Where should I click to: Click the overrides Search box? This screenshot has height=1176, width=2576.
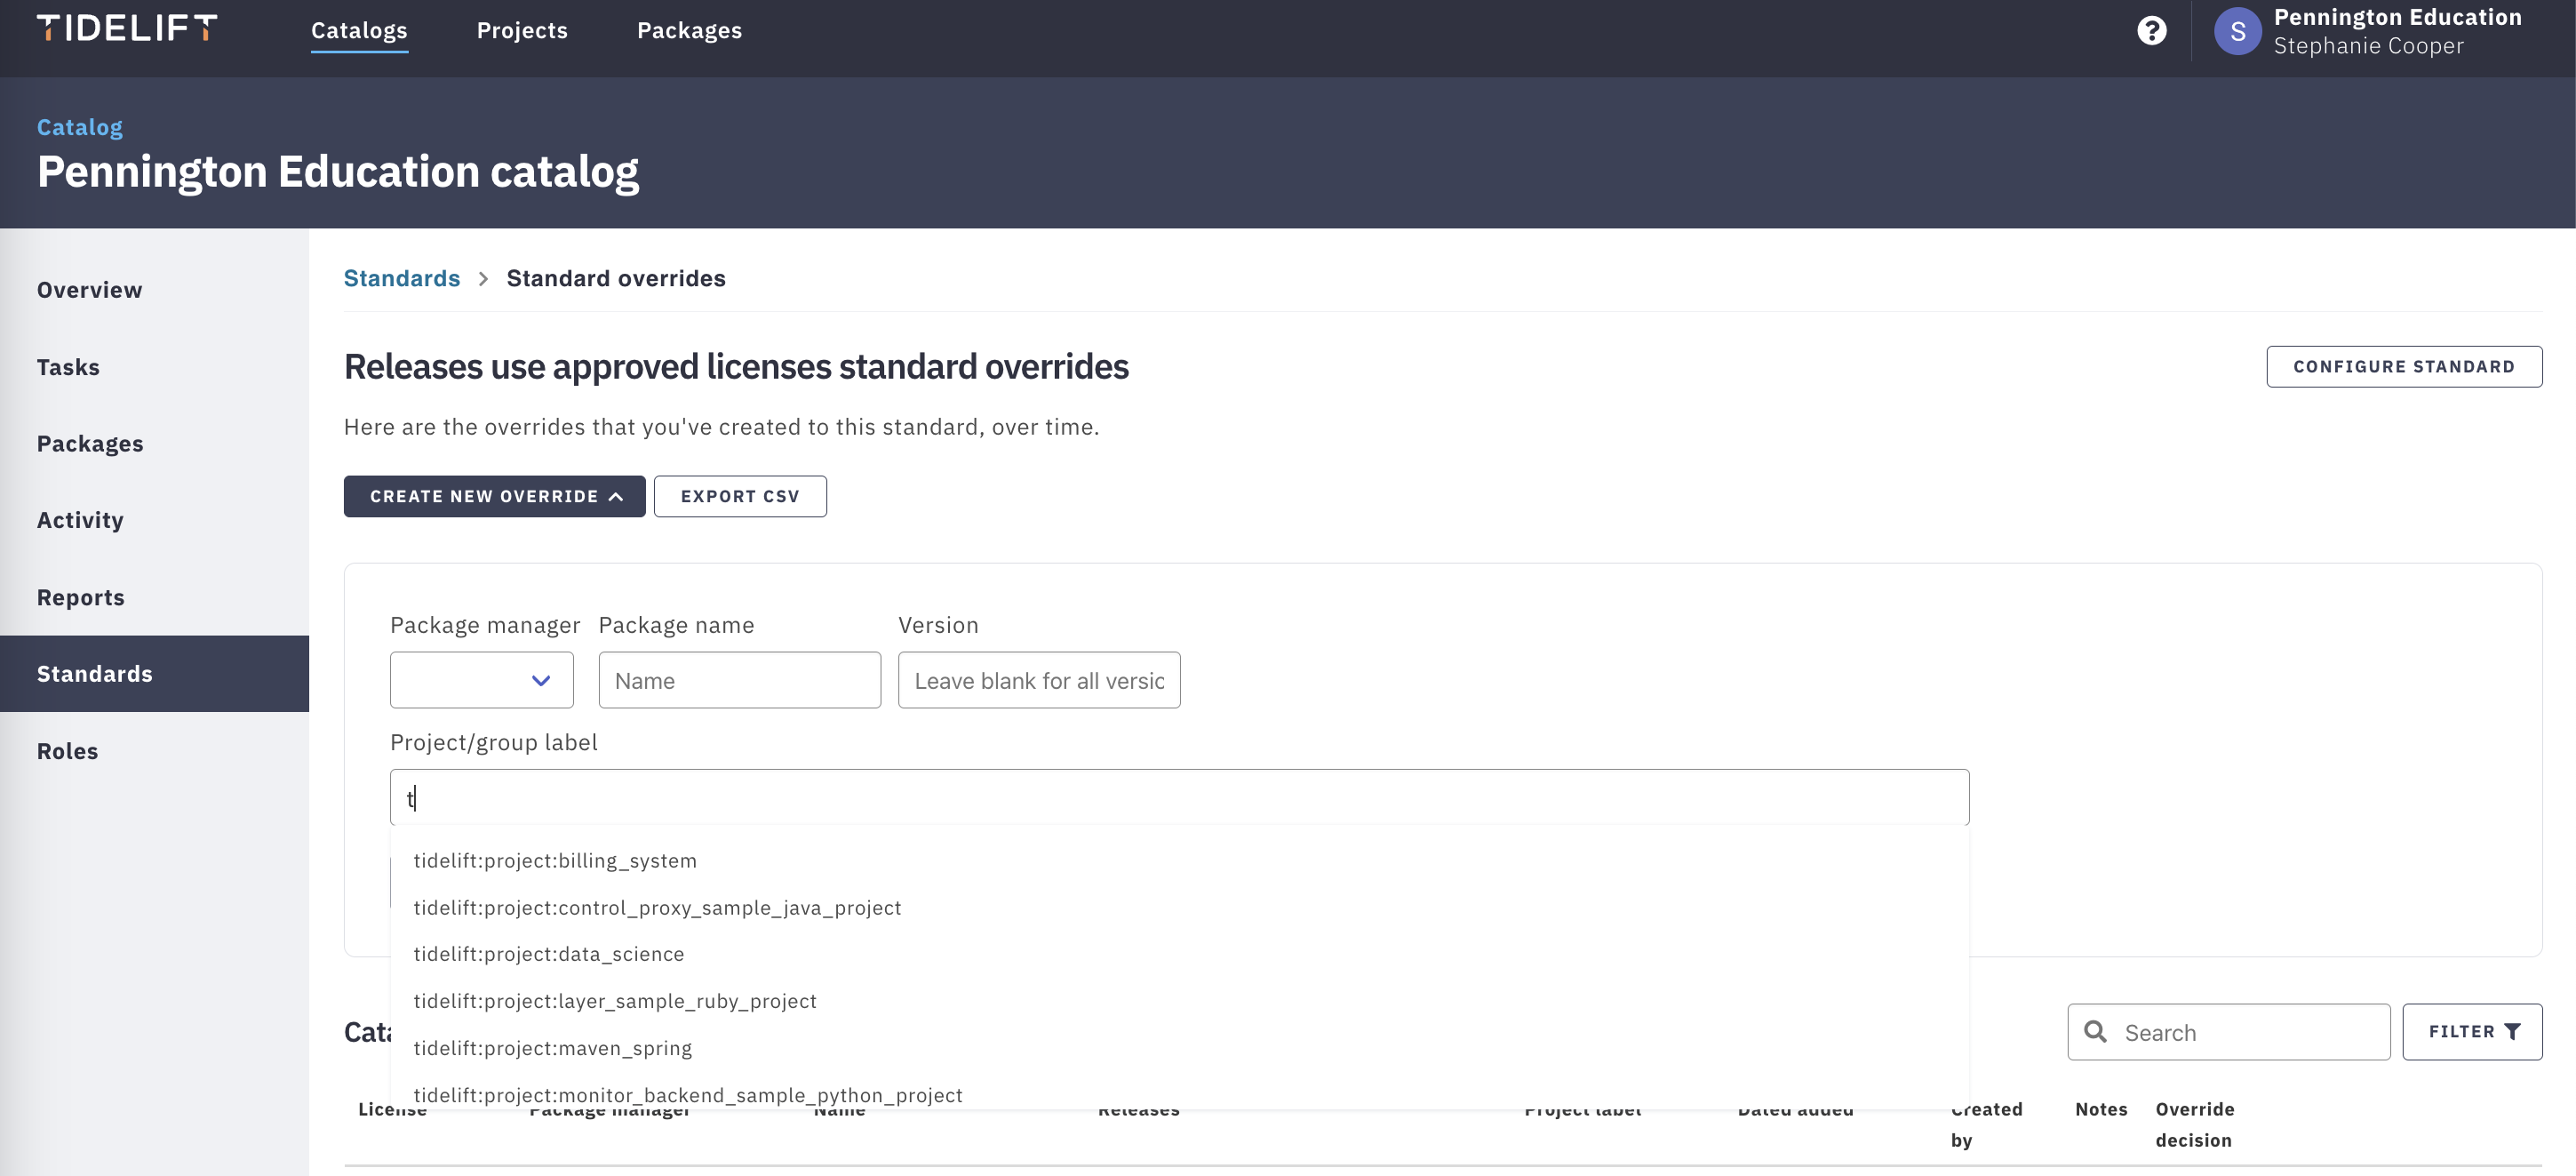pos(2229,1032)
